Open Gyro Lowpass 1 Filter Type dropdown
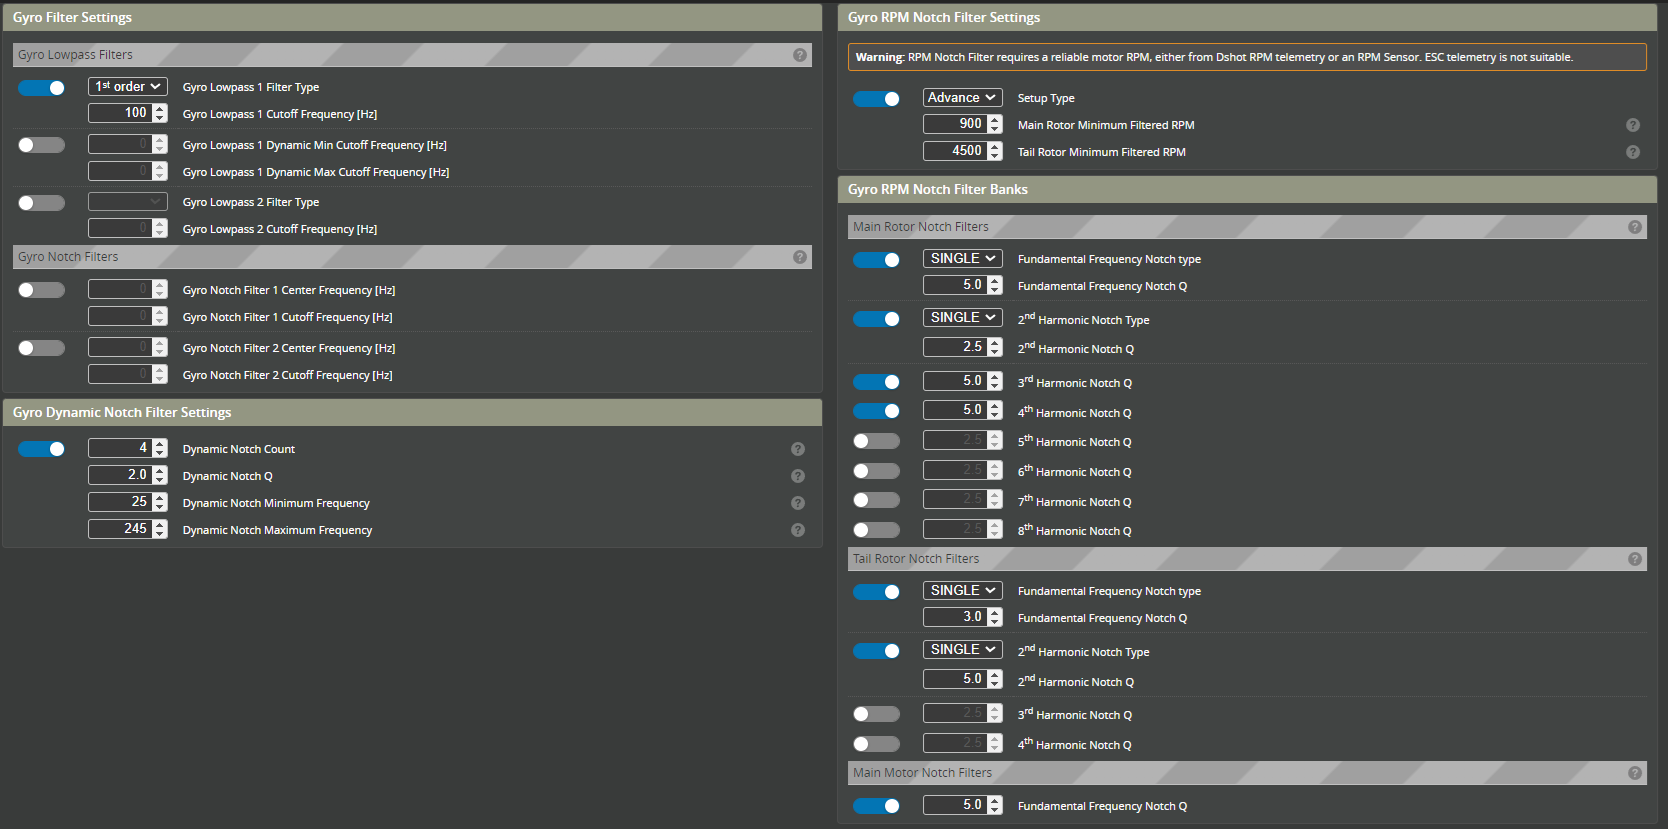The width and height of the screenshot is (1668, 829). pos(127,87)
